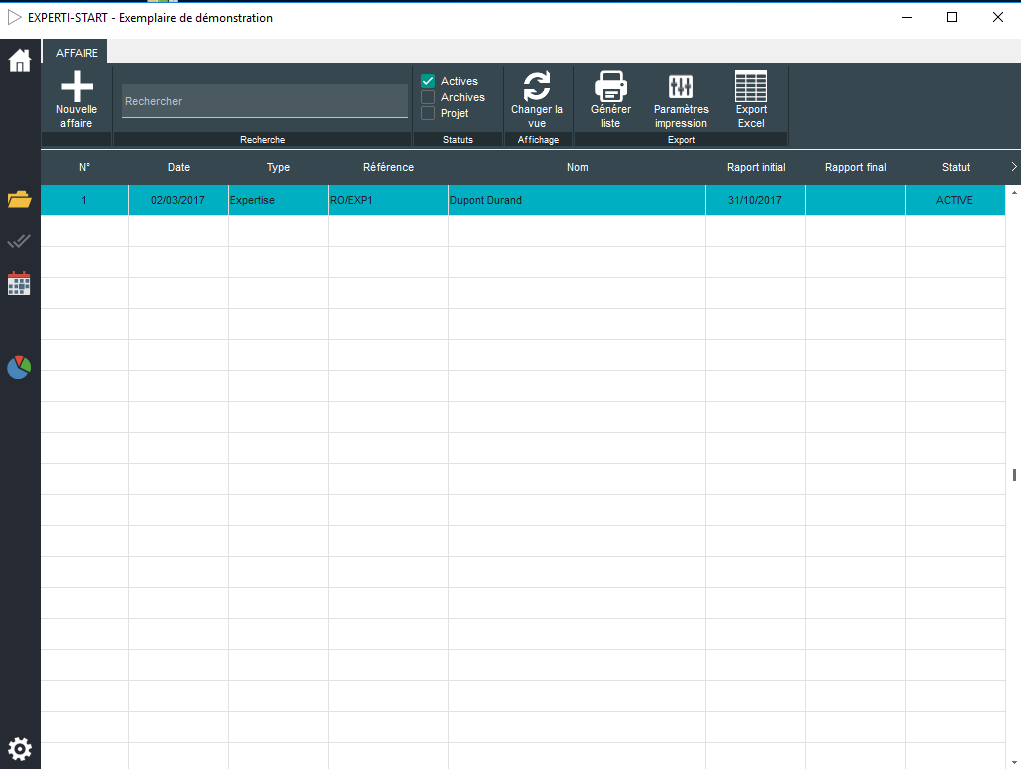This screenshot has height=769, width=1021.
Task: Uncheck the Actives checkbox
Action: (428, 81)
